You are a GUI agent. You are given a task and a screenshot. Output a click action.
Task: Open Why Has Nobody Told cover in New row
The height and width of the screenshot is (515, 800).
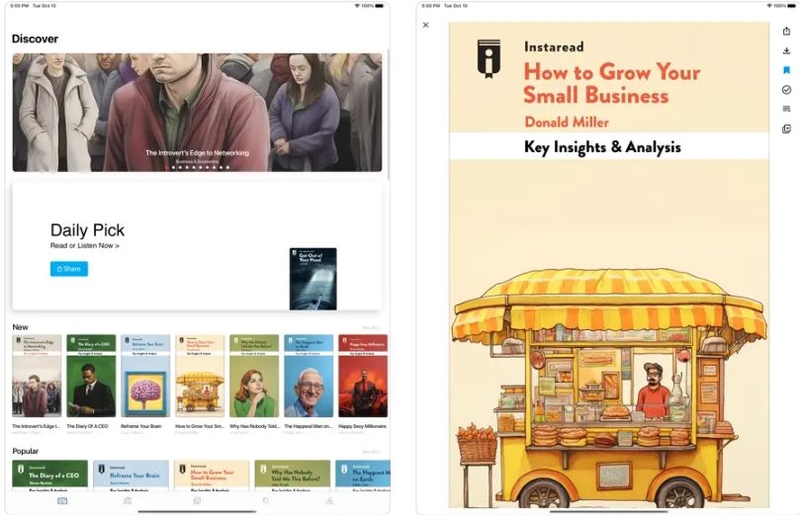254,376
